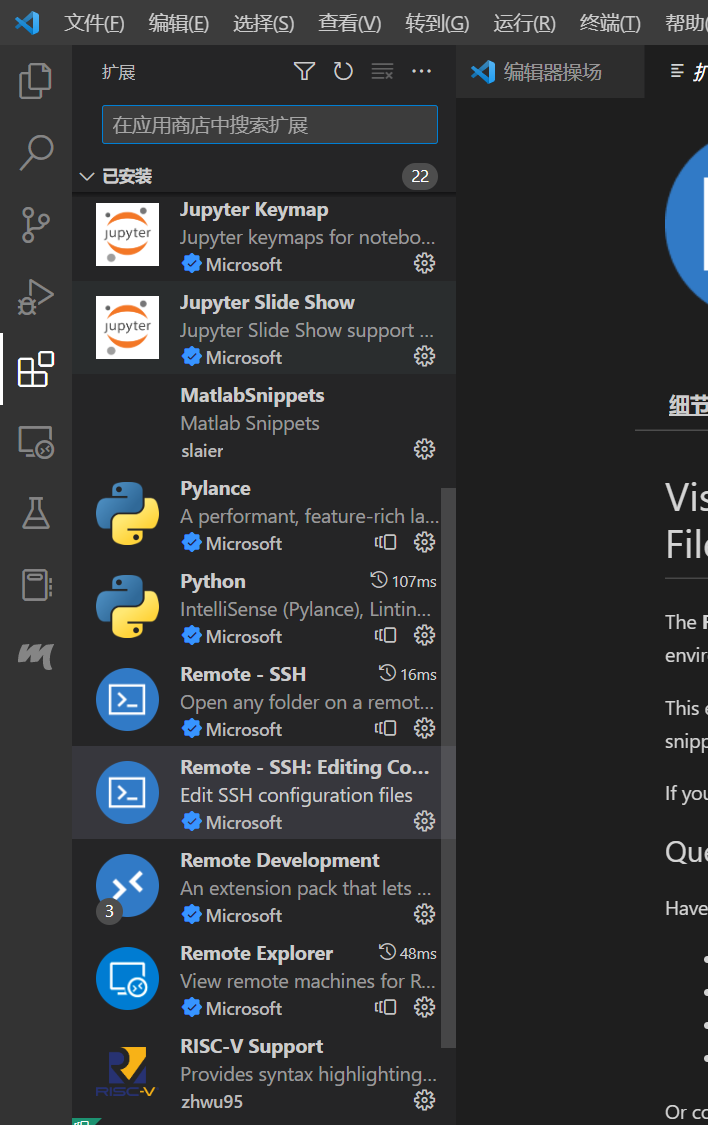Open the 文件(F) menu
The width and height of the screenshot is (708, 1125).
(x=94, y=23)
